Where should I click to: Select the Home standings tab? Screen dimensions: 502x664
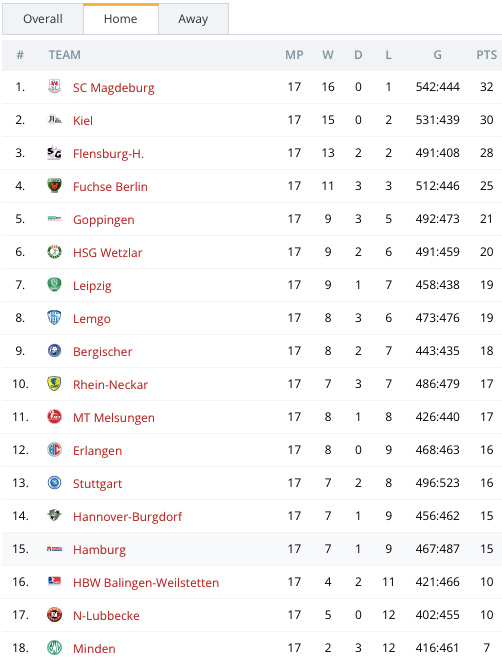[x=121, y=19]
